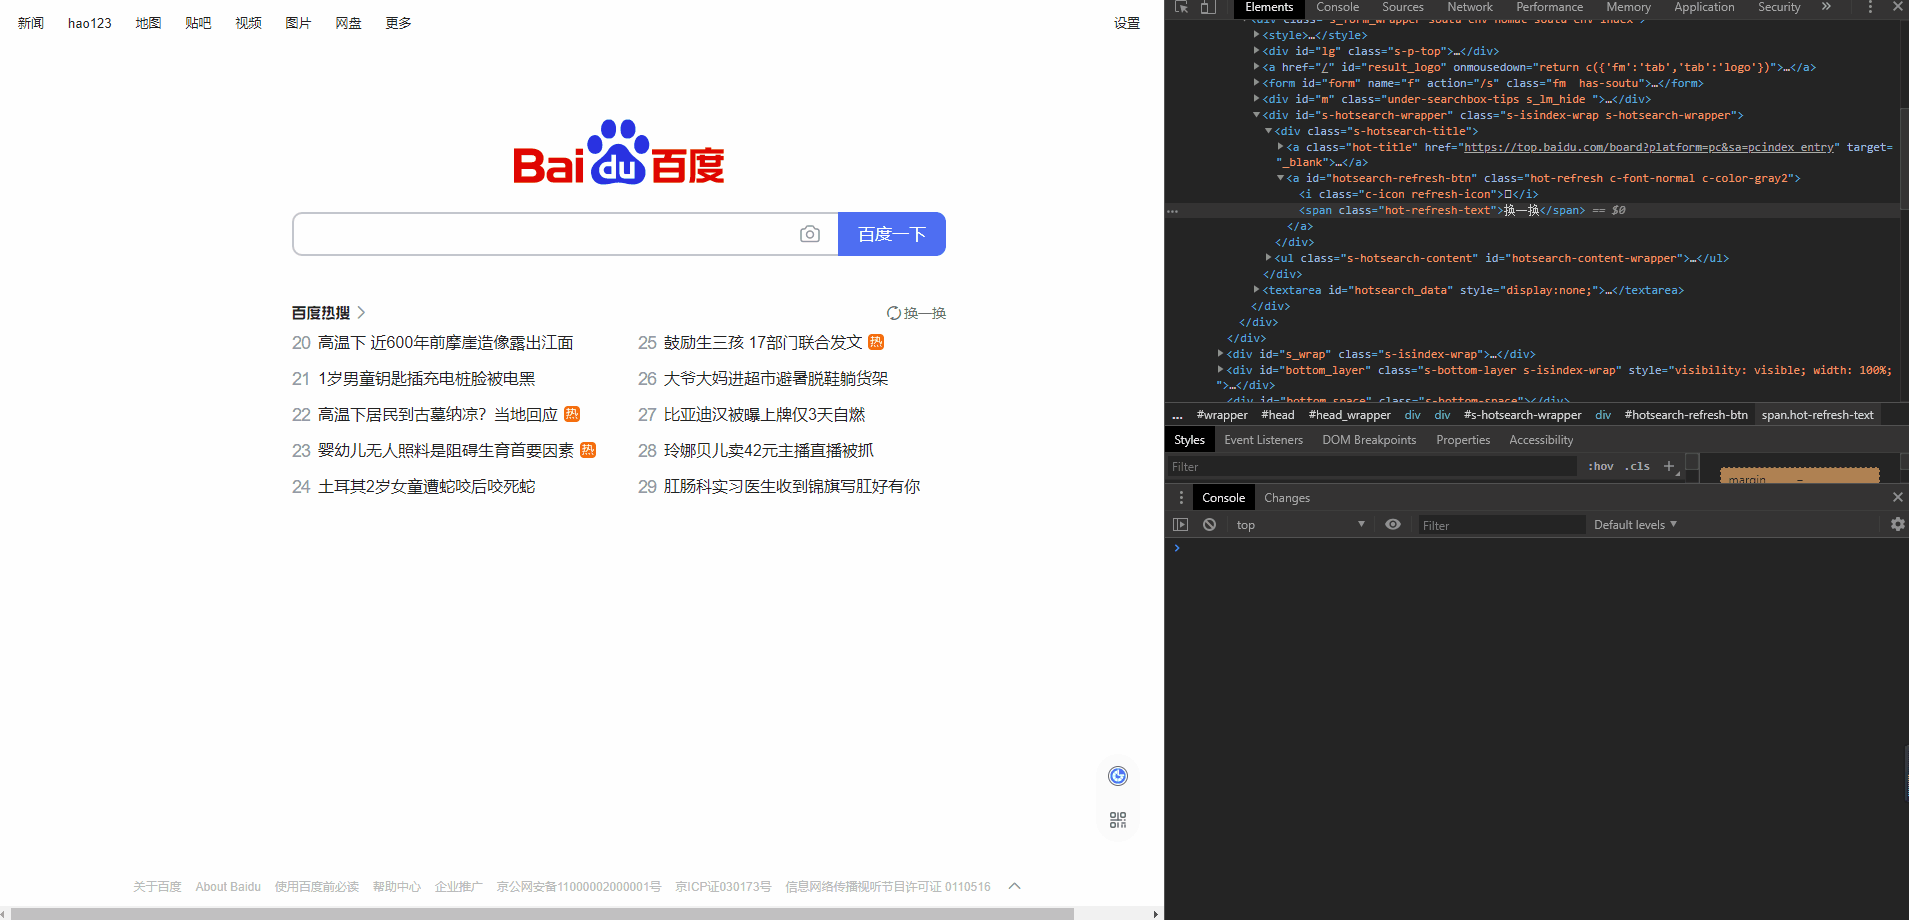Open the Network tab
1909x920 pixels.
click(x=1469, y=7)
